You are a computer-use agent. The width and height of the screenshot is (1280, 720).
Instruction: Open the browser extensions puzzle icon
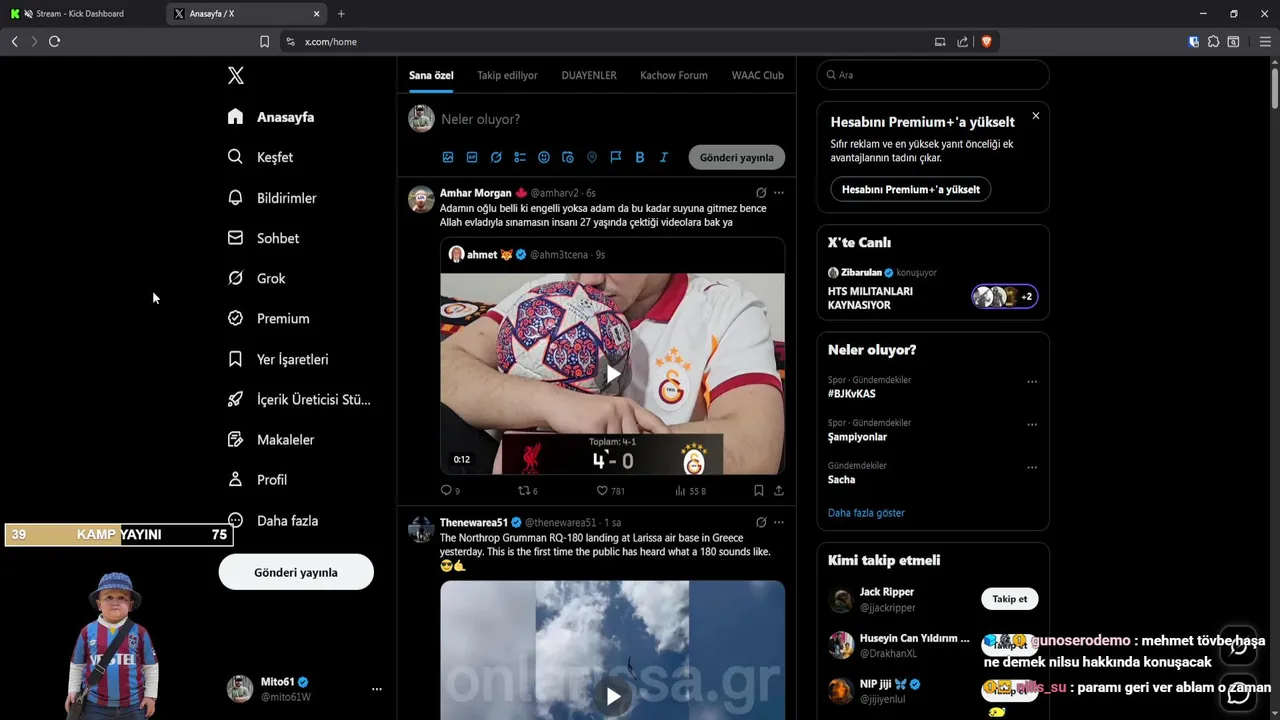pyautogui.click(x=1213, y=41)
